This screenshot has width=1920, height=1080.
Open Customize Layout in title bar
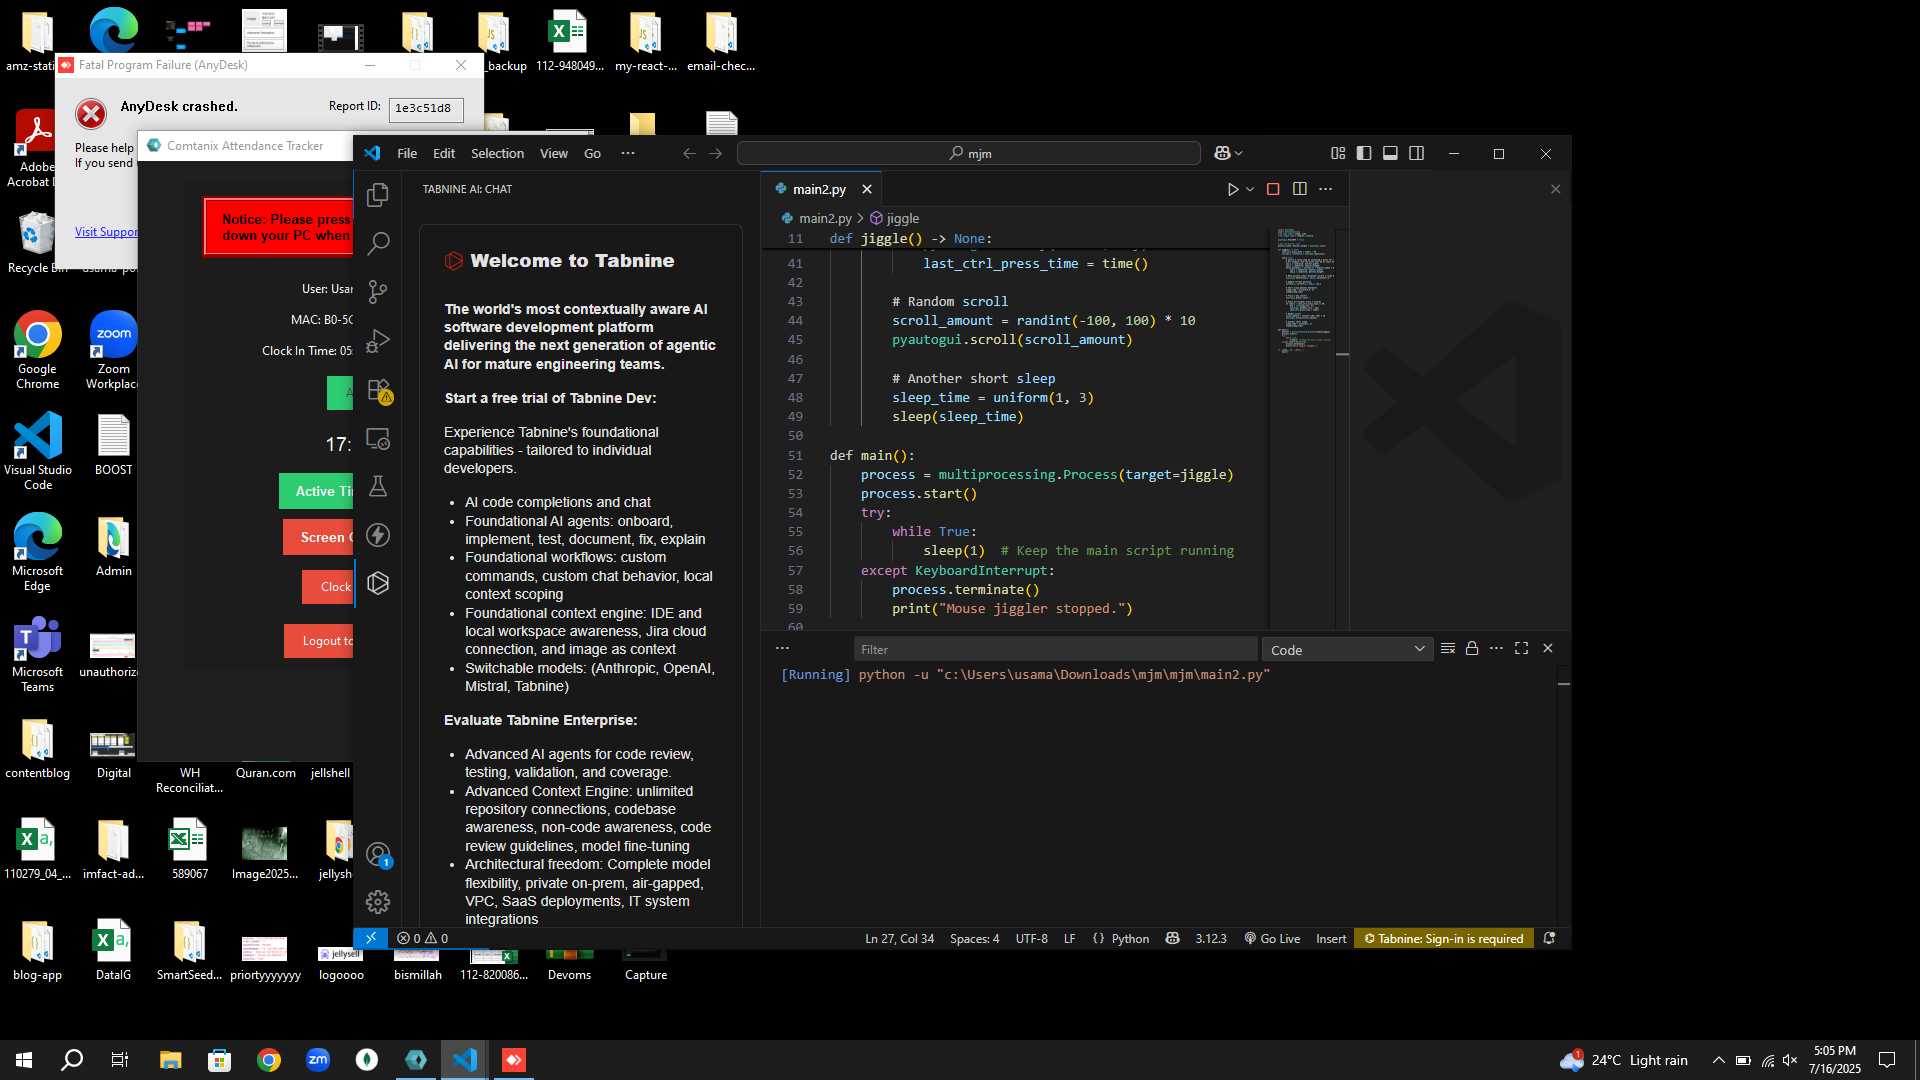[x=1338, y=153]
